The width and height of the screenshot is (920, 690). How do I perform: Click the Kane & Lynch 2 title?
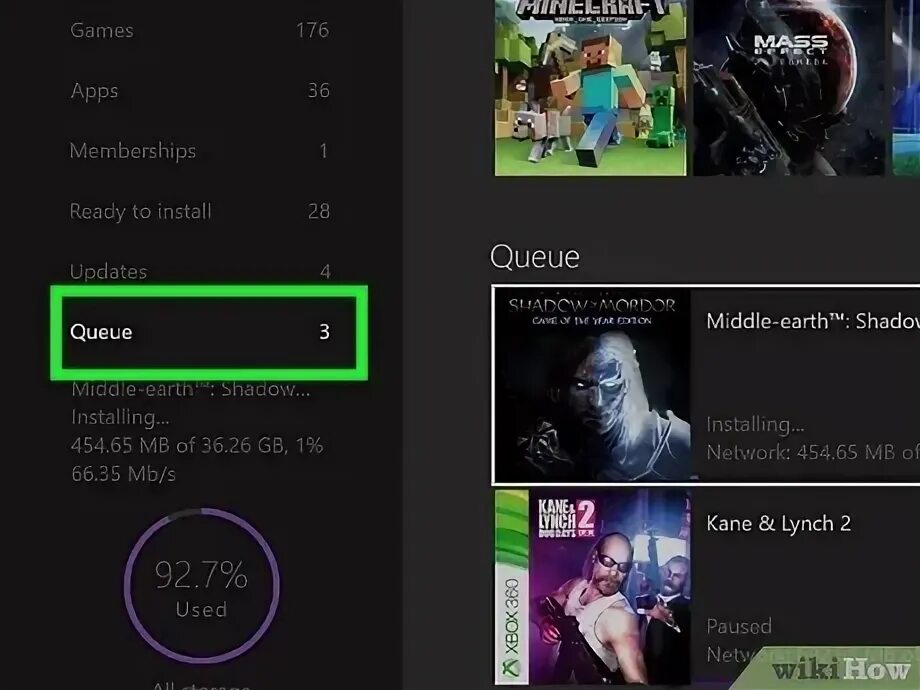pos(778,523)
